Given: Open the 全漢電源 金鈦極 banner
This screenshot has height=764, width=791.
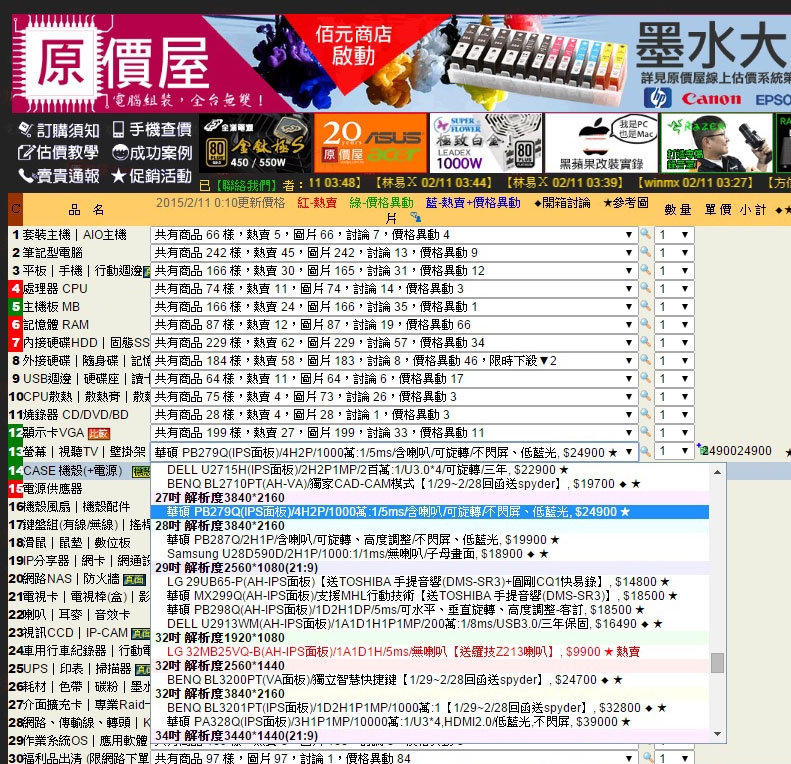Looking at the screenshot, I should [x=255, y=143].
